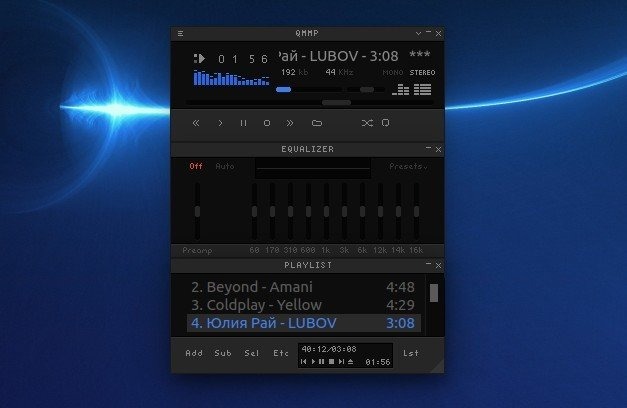The width and height of the screenshot is (627, 408).
Task: Click the 170 Hz equalizer band slider
Action: point(272,211)
